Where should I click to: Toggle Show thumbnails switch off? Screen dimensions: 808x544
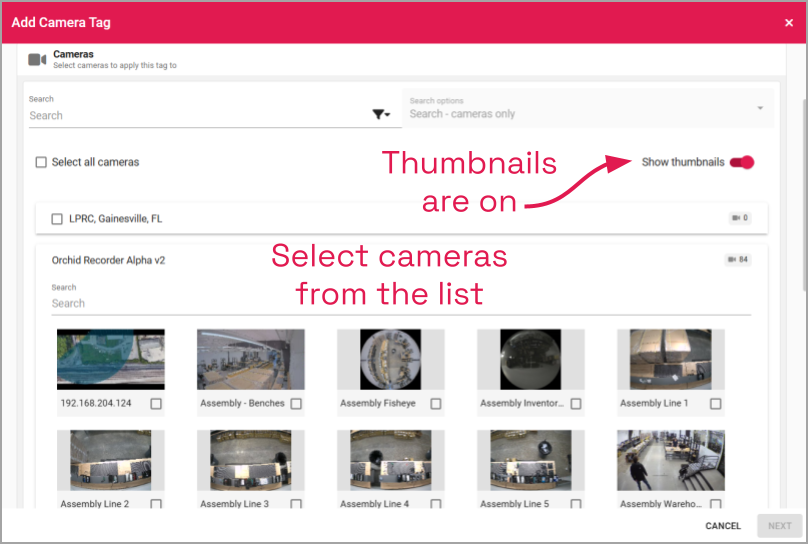pos(742,162)
